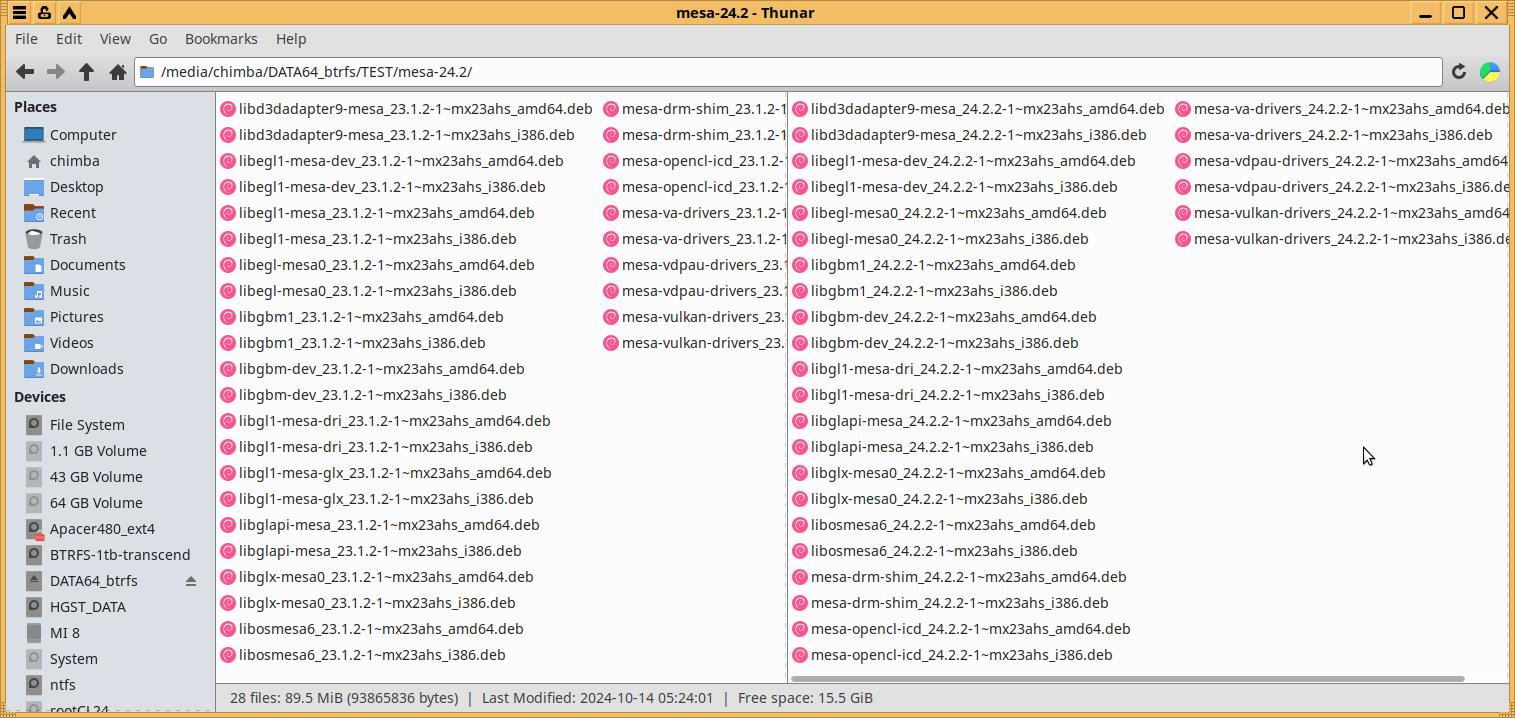Screen dimensions: 1515x718
Task: Click Debian icon of libglapi-mesa_23.1.2-1 i386
Action: (227, 551)
